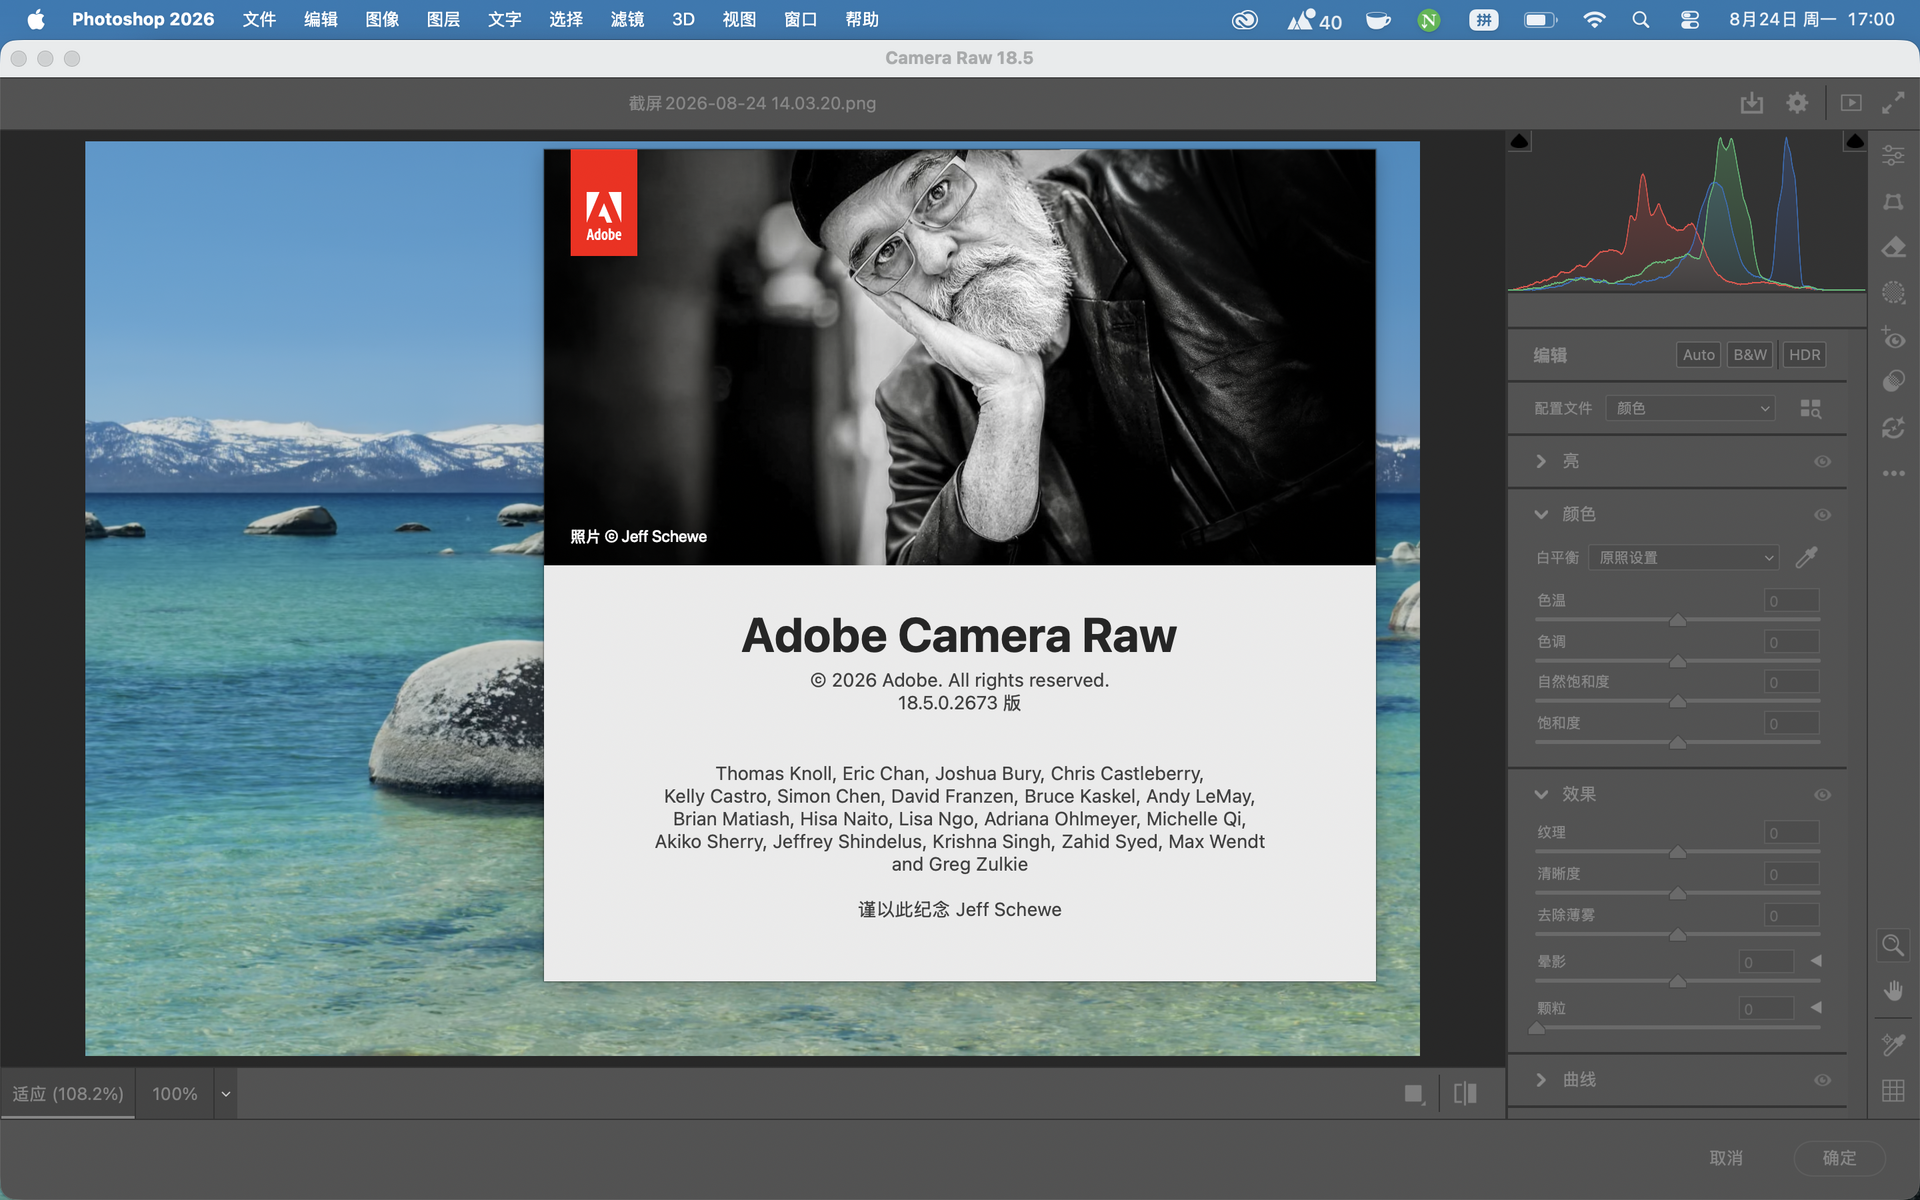Select the Remove eraser tool
The height and width of the screenshot is (1200, 1920).
1893,247
